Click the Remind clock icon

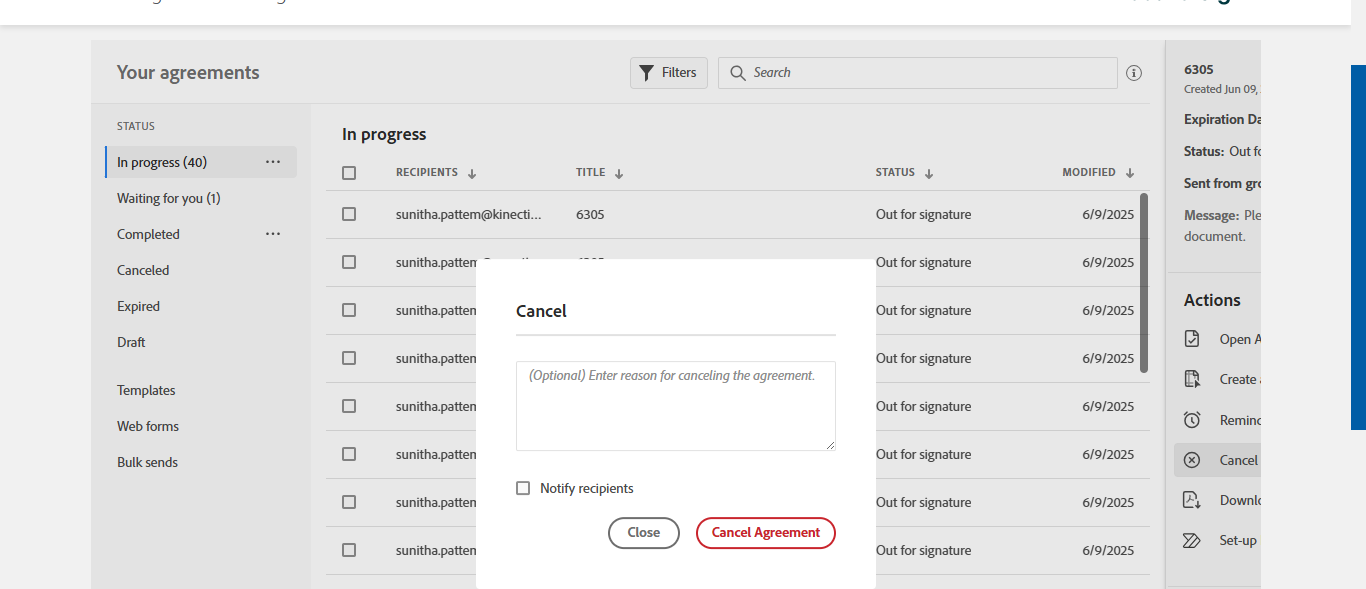pyautogui.click(x=1192, y=420)
